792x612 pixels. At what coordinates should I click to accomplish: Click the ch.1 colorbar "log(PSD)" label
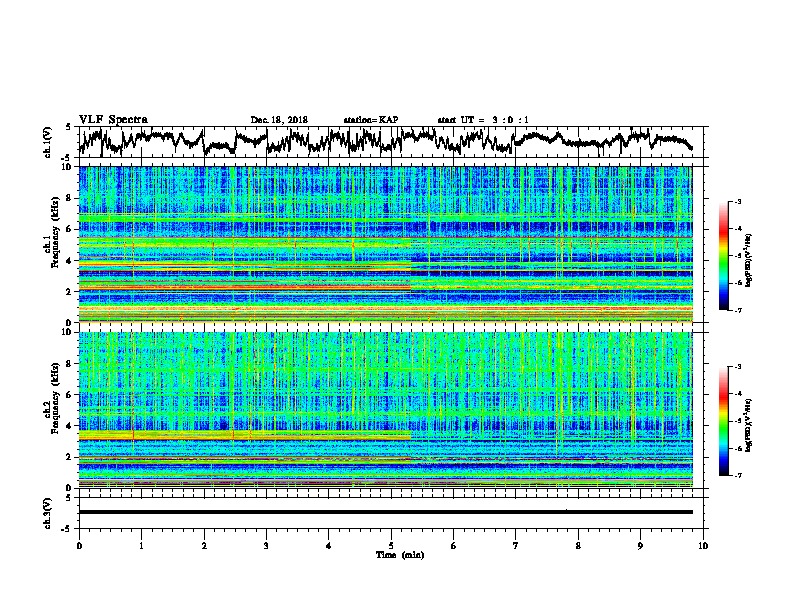click(x=749, y=261)
